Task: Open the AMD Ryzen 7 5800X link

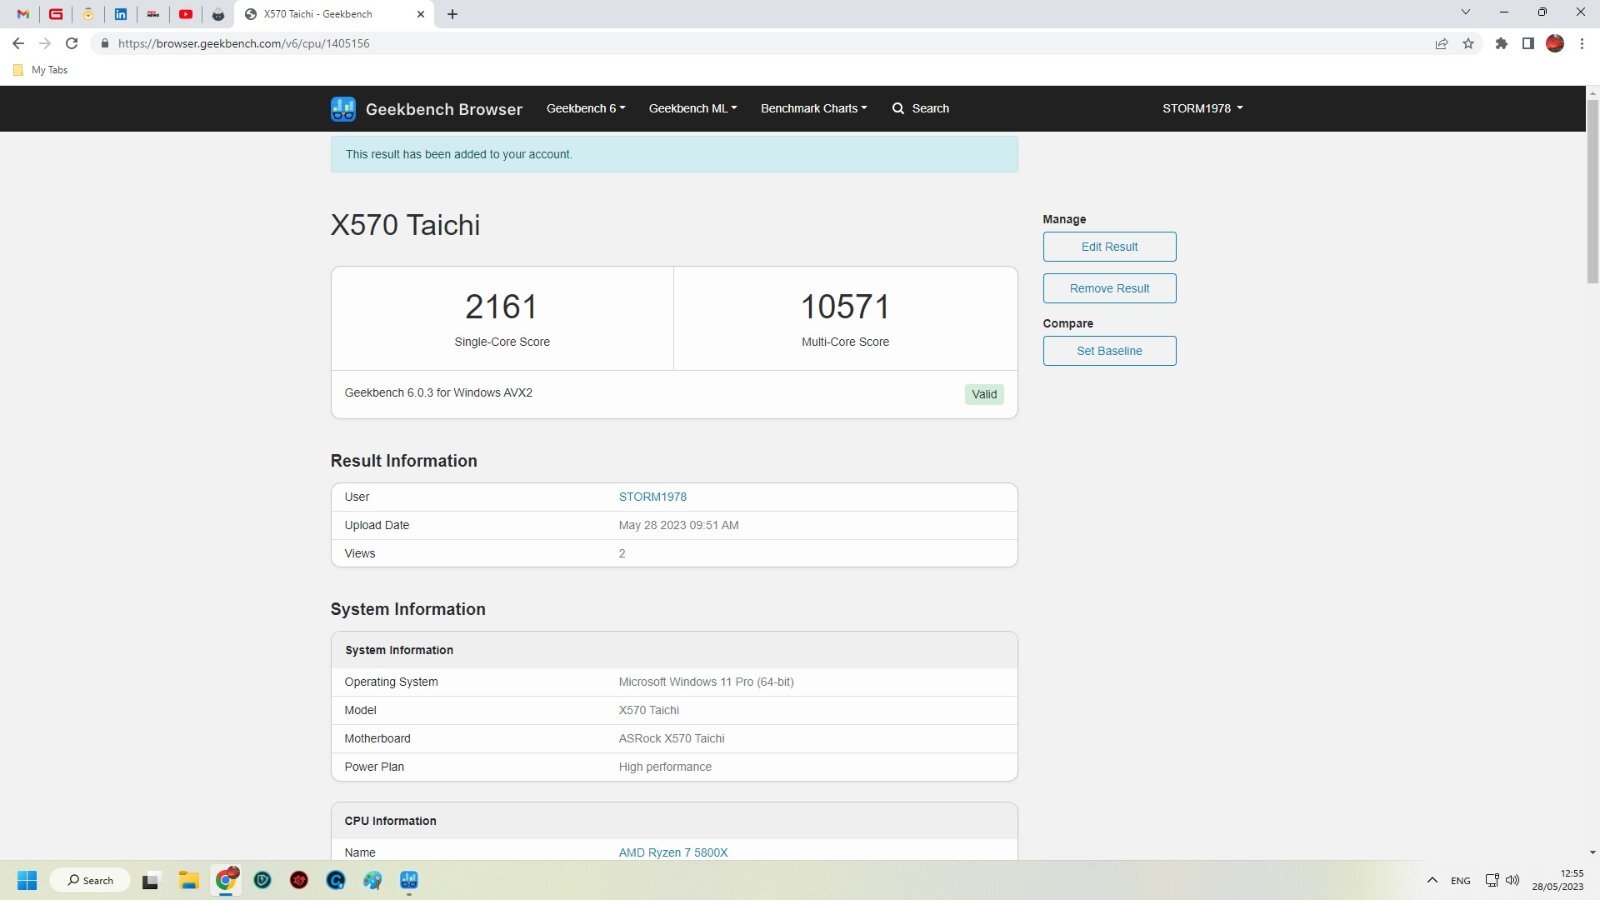Action: (673, 853)
